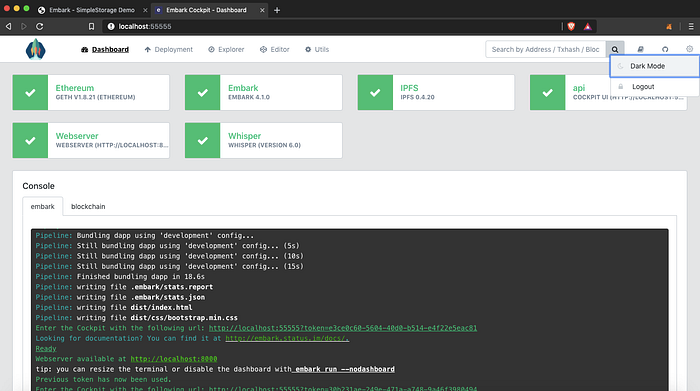Go to the Editor page
The height and width of the screenshot is (391, 700).
tap(275, 50)
